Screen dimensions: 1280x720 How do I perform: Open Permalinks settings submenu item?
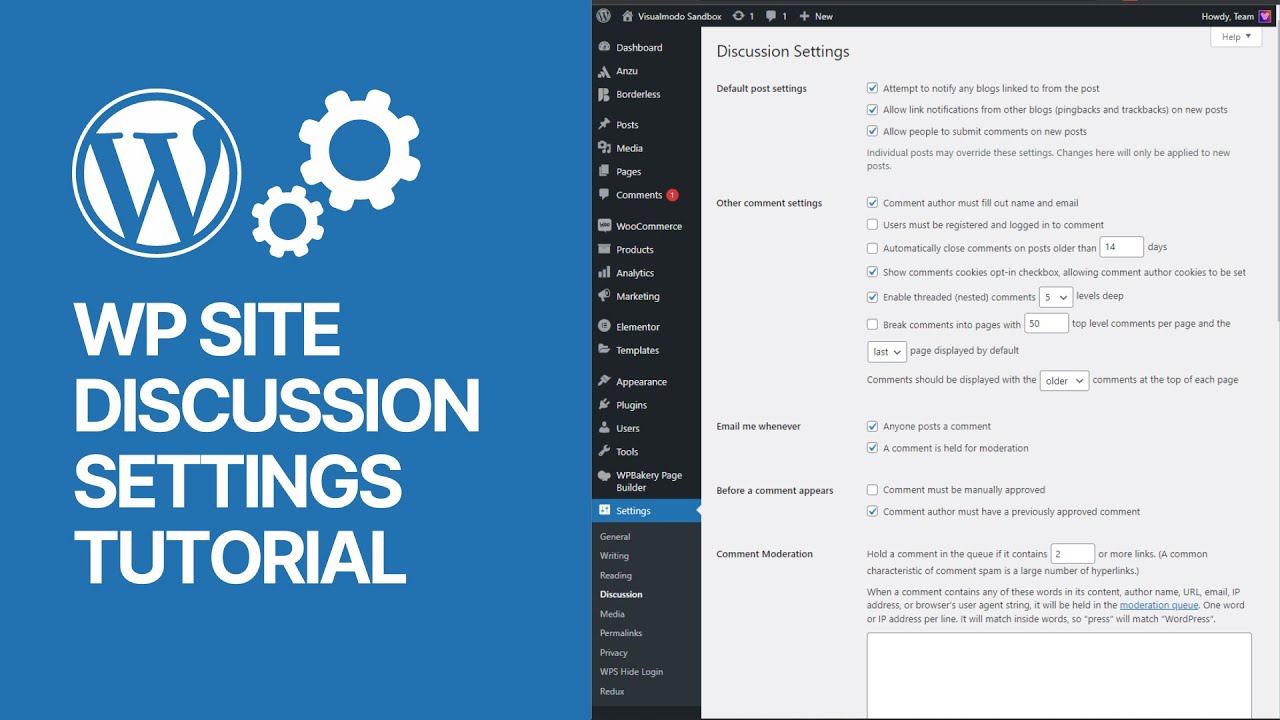pyautogui.click(x=621, y=633)
